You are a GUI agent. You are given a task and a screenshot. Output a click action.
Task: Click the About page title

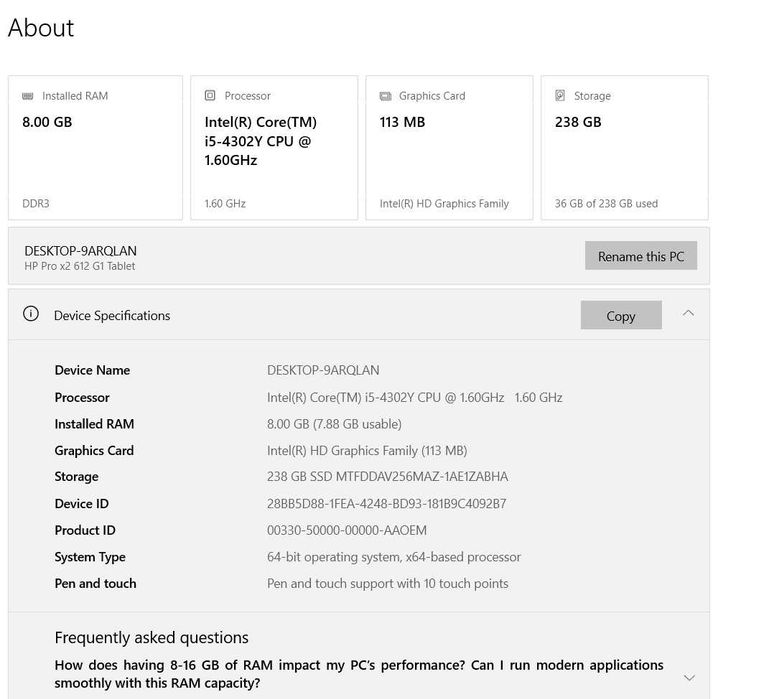(x=41, y=28)
